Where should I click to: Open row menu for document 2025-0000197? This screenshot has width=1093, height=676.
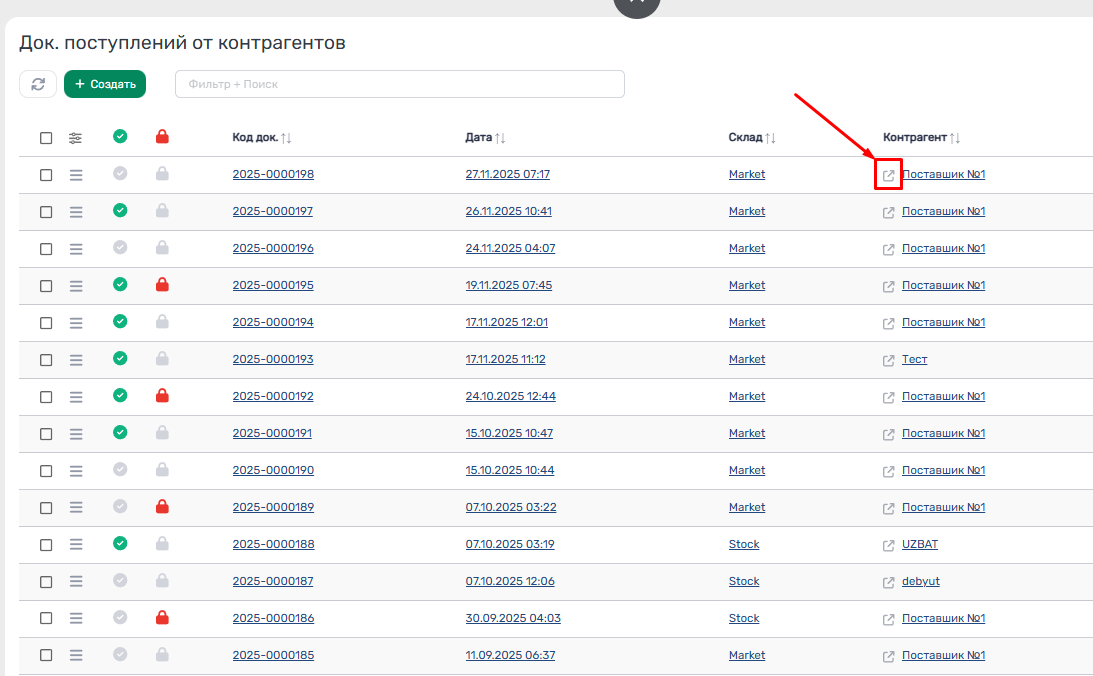click(76, 211)
